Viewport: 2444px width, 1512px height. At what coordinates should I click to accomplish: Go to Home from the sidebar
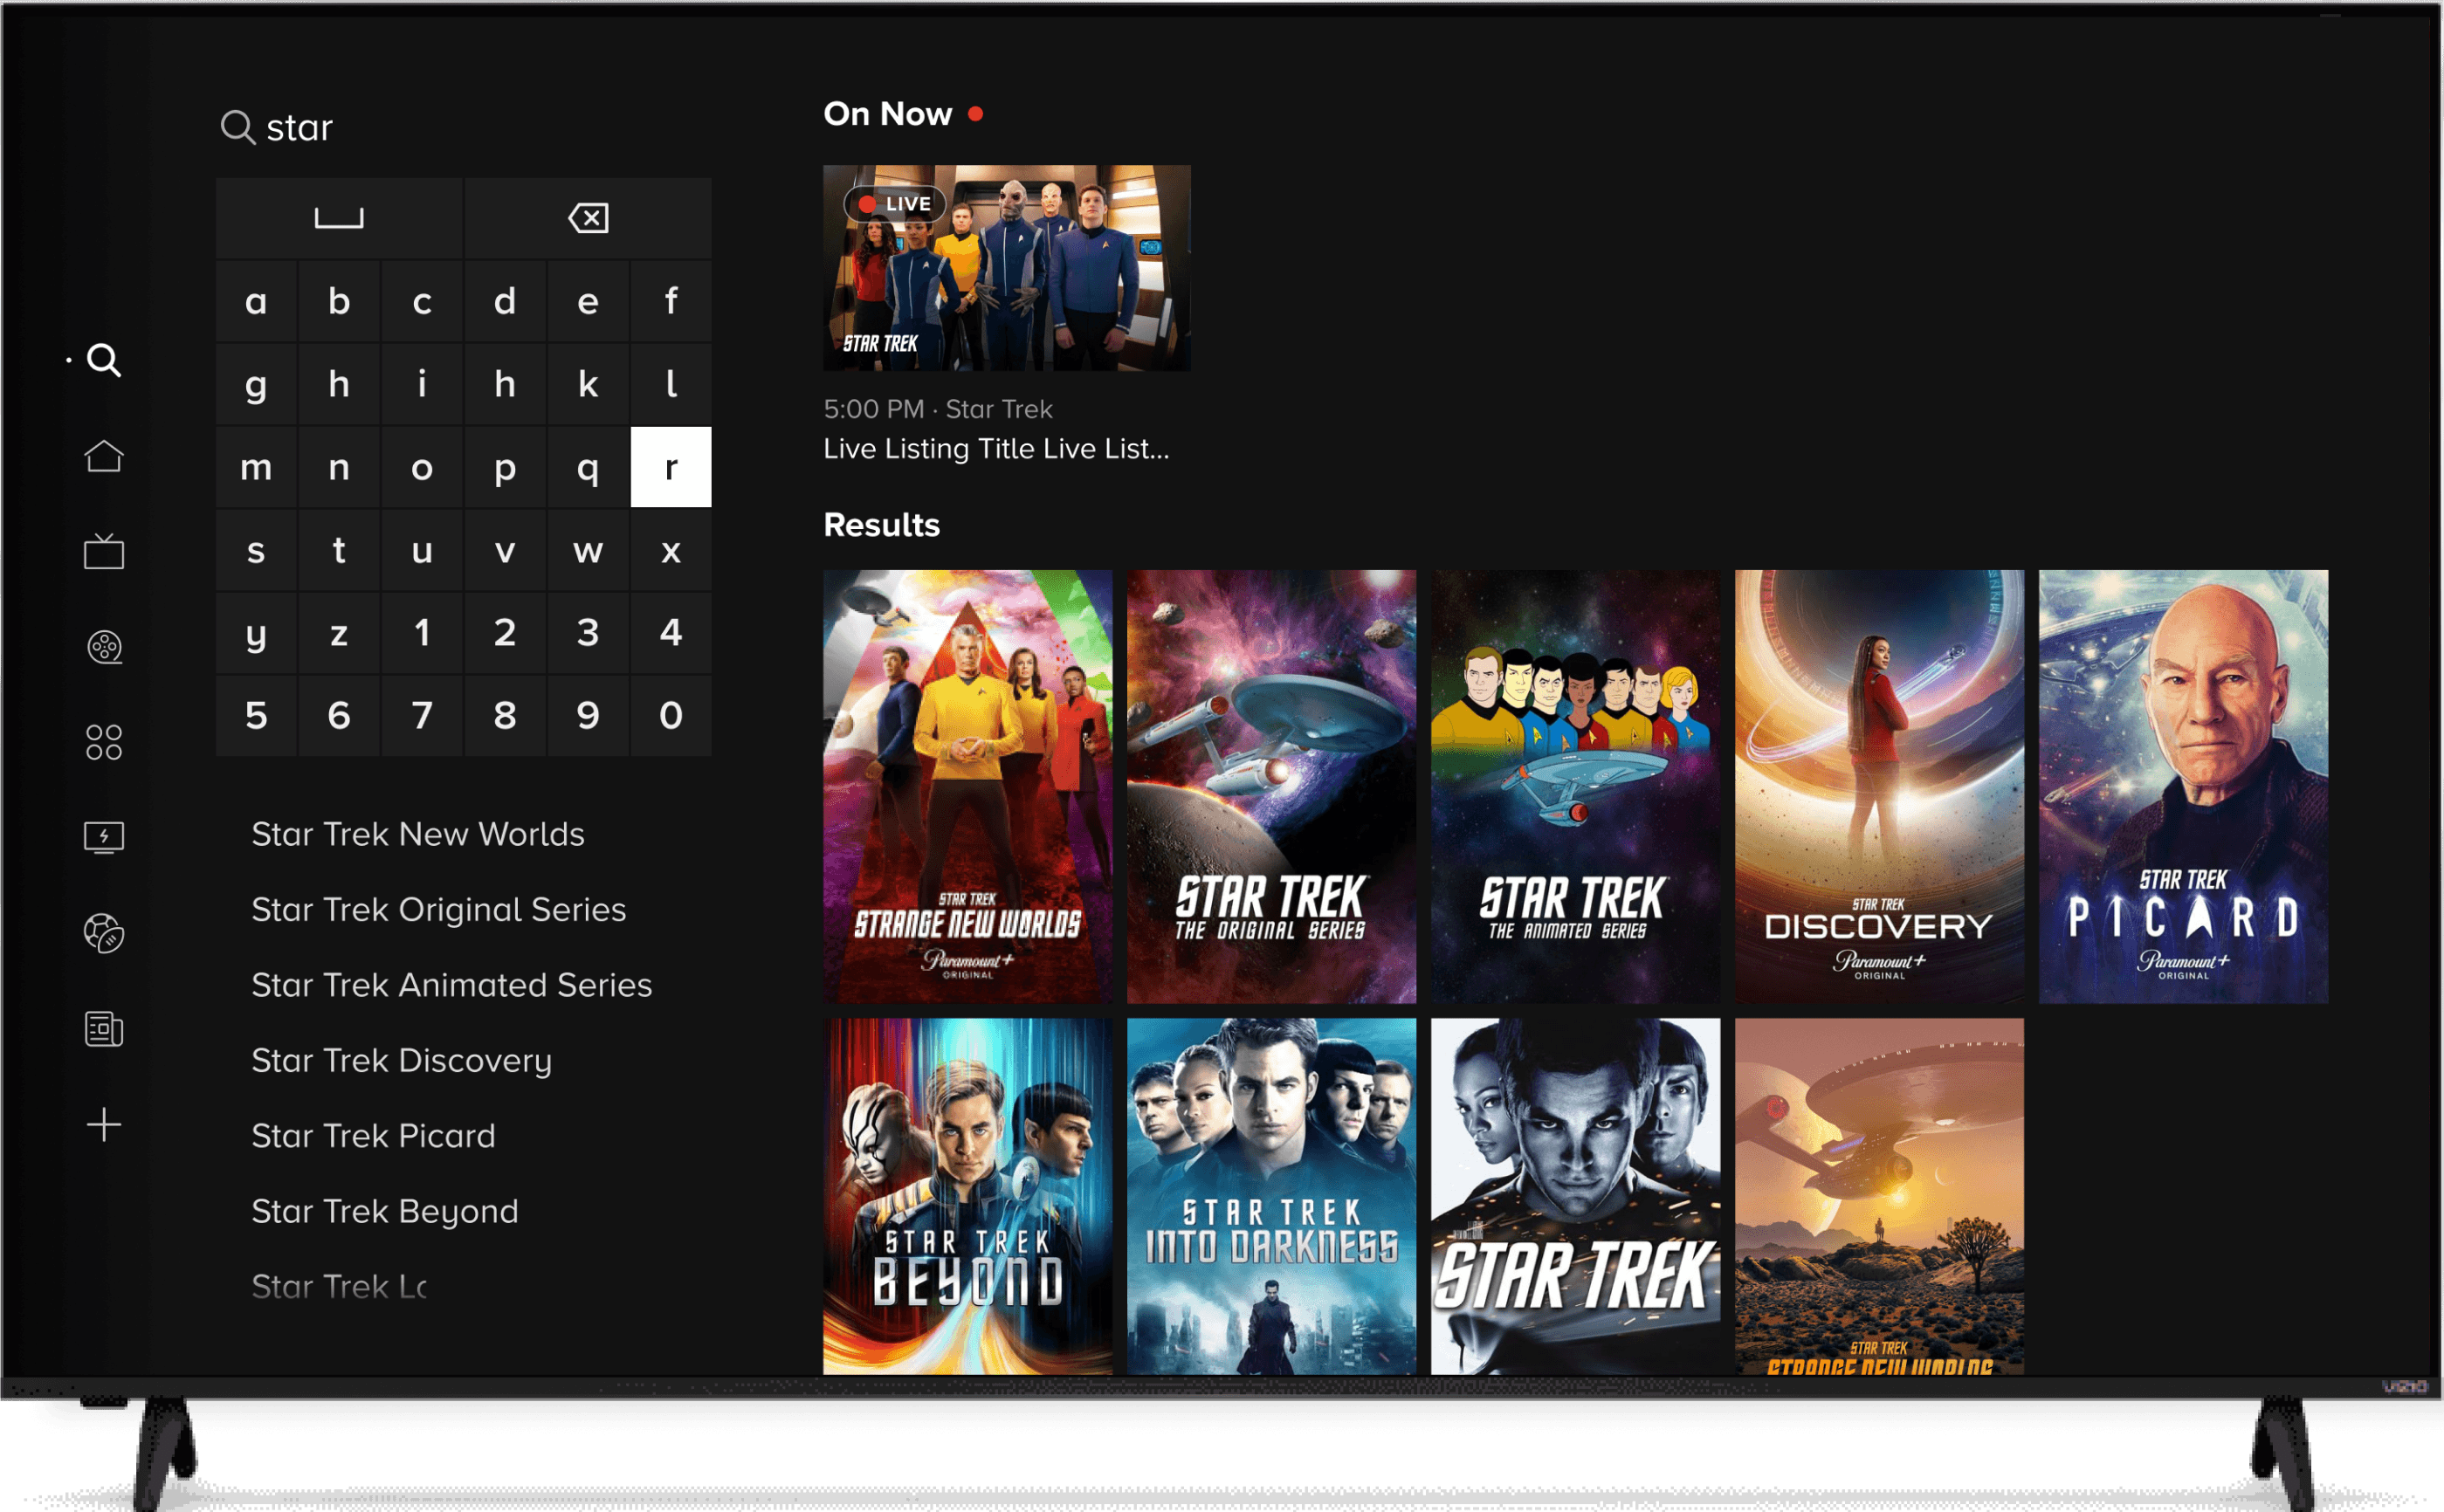[104, 456]
